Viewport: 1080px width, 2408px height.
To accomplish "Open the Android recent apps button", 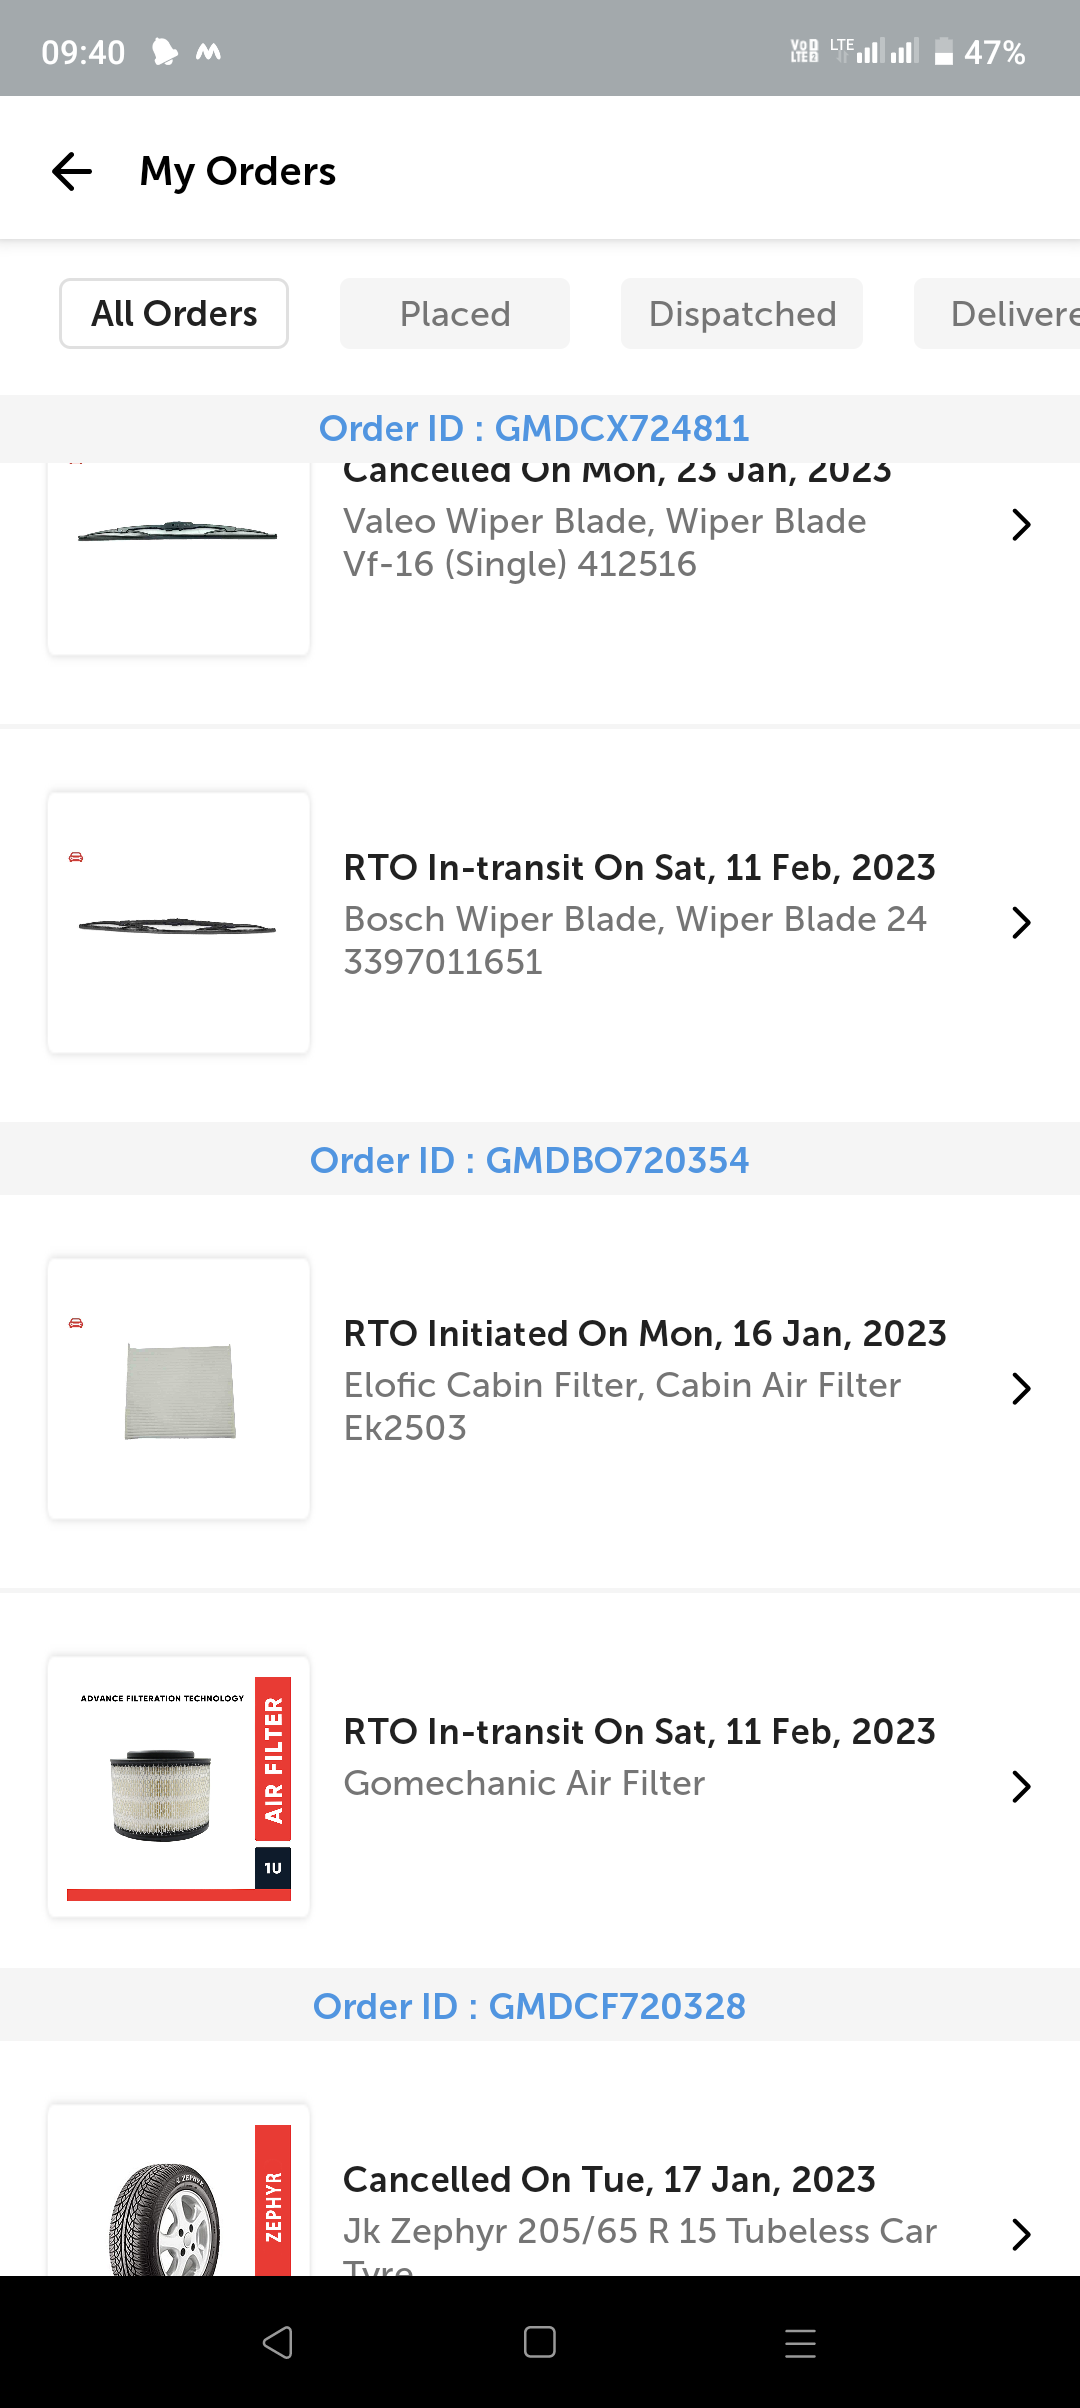I will coord(800,2342).
